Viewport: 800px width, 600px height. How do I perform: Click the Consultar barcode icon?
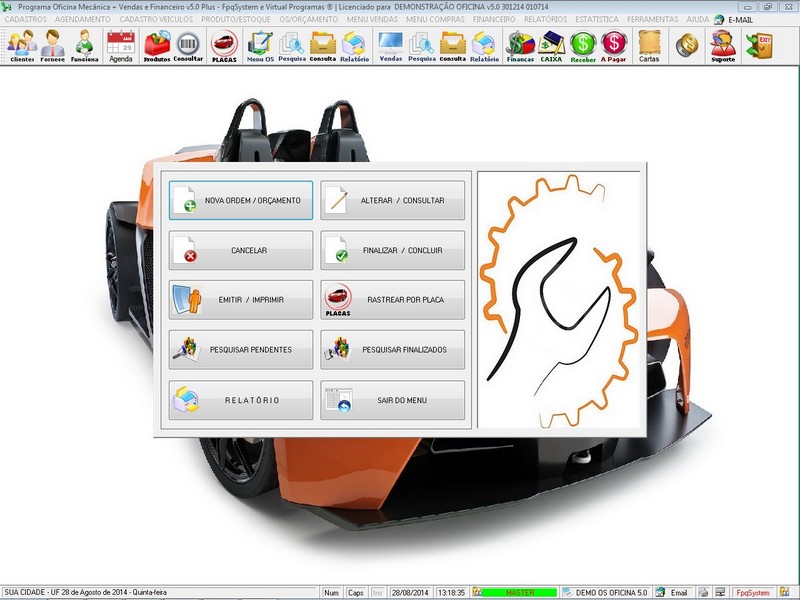click(188, 45)
